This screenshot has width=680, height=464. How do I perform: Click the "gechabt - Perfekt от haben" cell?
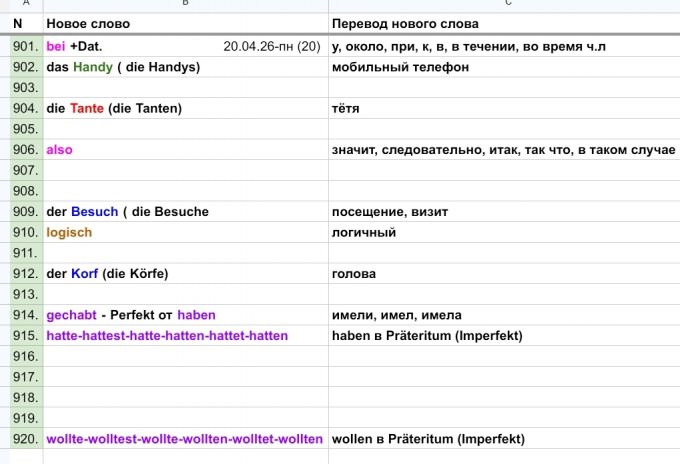pos(185,315)
